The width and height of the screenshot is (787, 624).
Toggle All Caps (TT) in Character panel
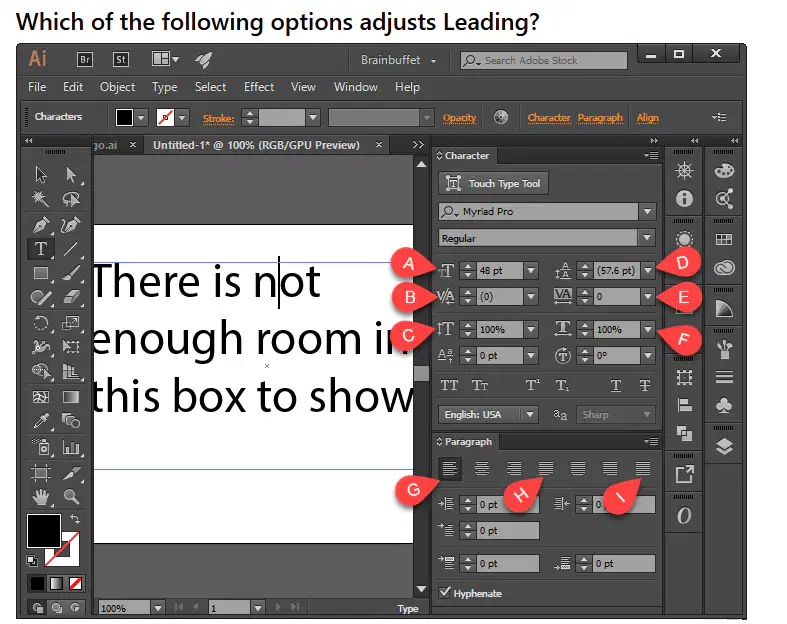(x=449, y=386)
